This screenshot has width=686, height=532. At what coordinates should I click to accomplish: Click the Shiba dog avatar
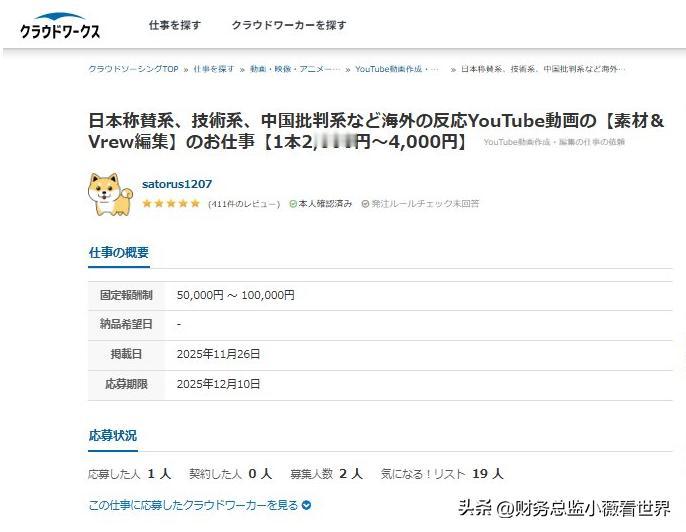click(110, 194)
